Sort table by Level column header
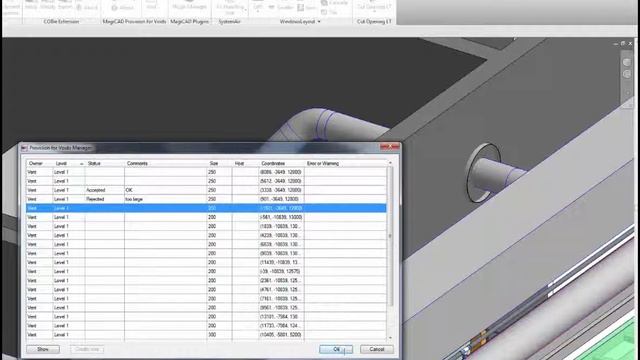This screenshot has height=360, width=640. 68,163
